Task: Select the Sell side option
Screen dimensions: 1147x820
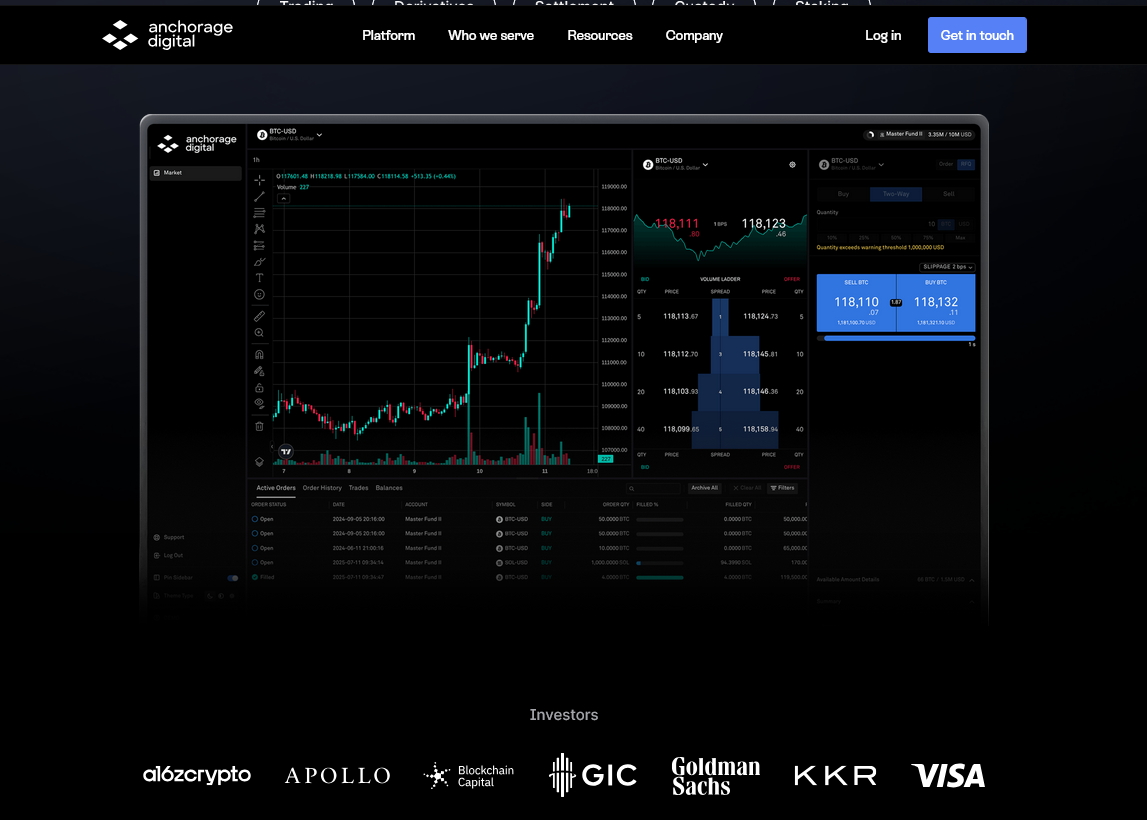Action: tap(949, 194)
